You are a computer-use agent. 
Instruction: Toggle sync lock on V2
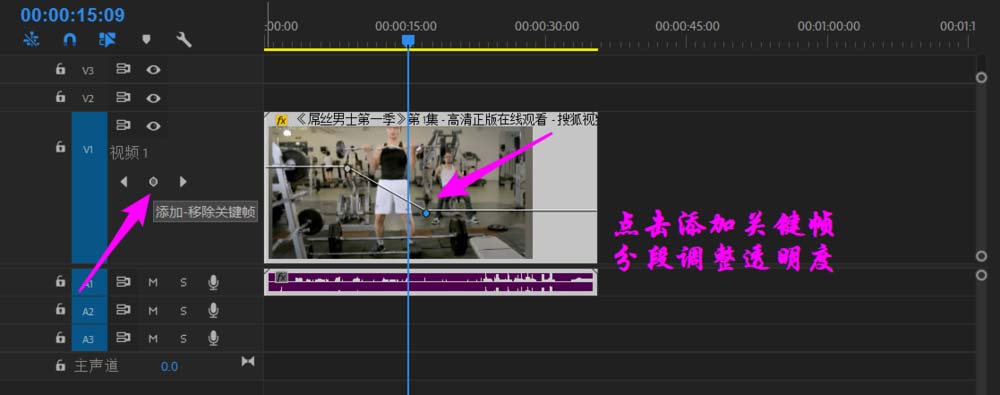coord(123,97)
